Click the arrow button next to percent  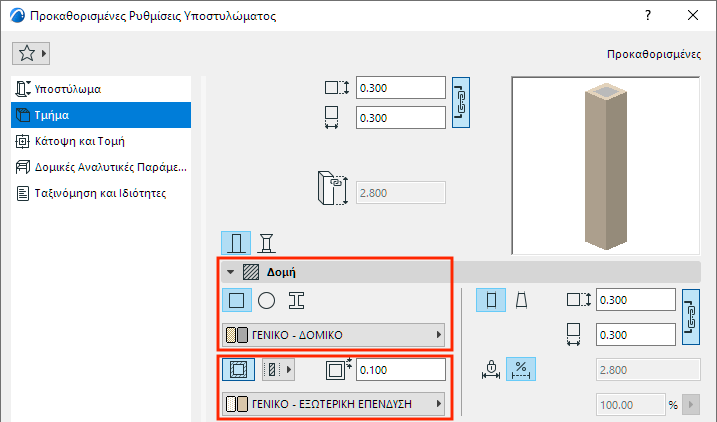pos(691,405)
